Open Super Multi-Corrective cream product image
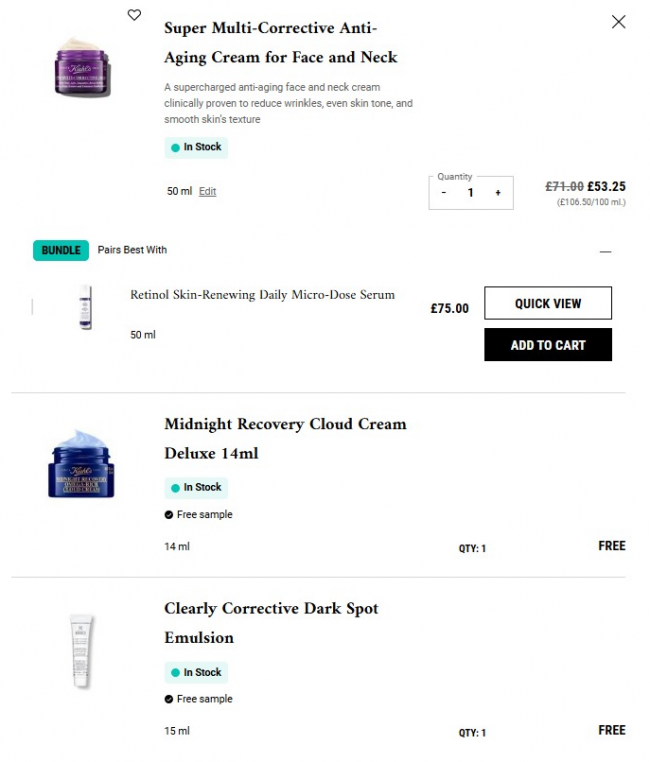 83,67
